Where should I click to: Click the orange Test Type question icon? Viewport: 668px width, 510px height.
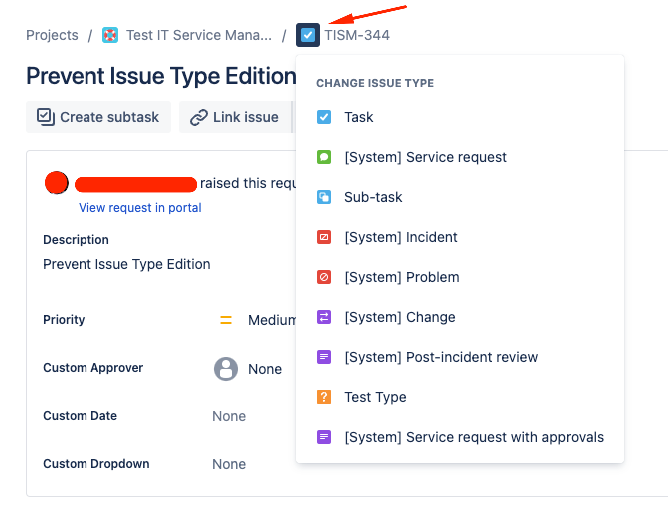tap(324, 397)
